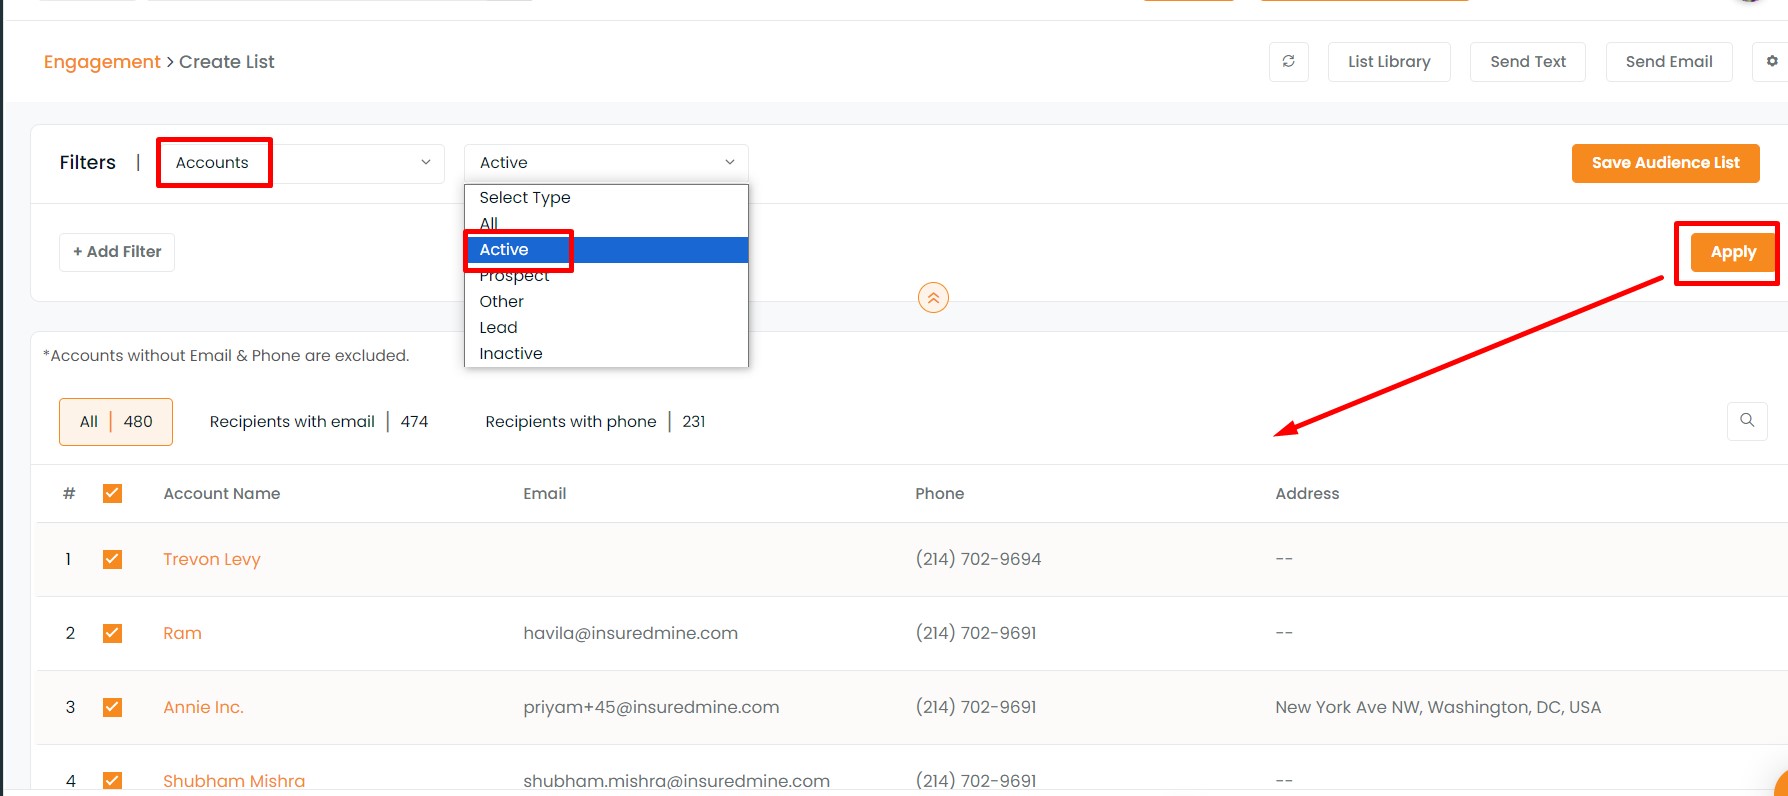This screenshot has height=796, width=1788.
Task: Click the Apply button
Action: tap(1733, 252)
